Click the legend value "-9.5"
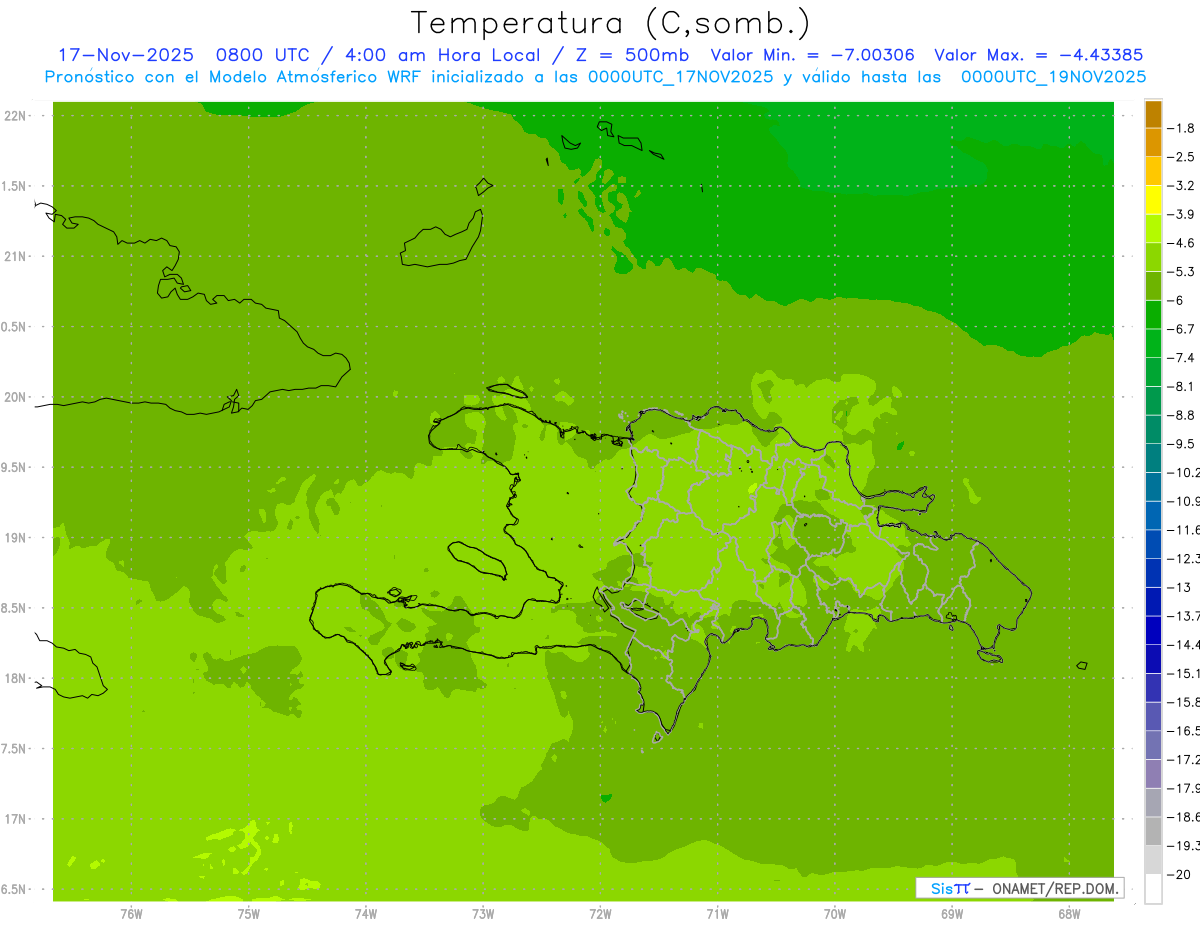This screenshot has width=1200, height=927. (1183, 443)
